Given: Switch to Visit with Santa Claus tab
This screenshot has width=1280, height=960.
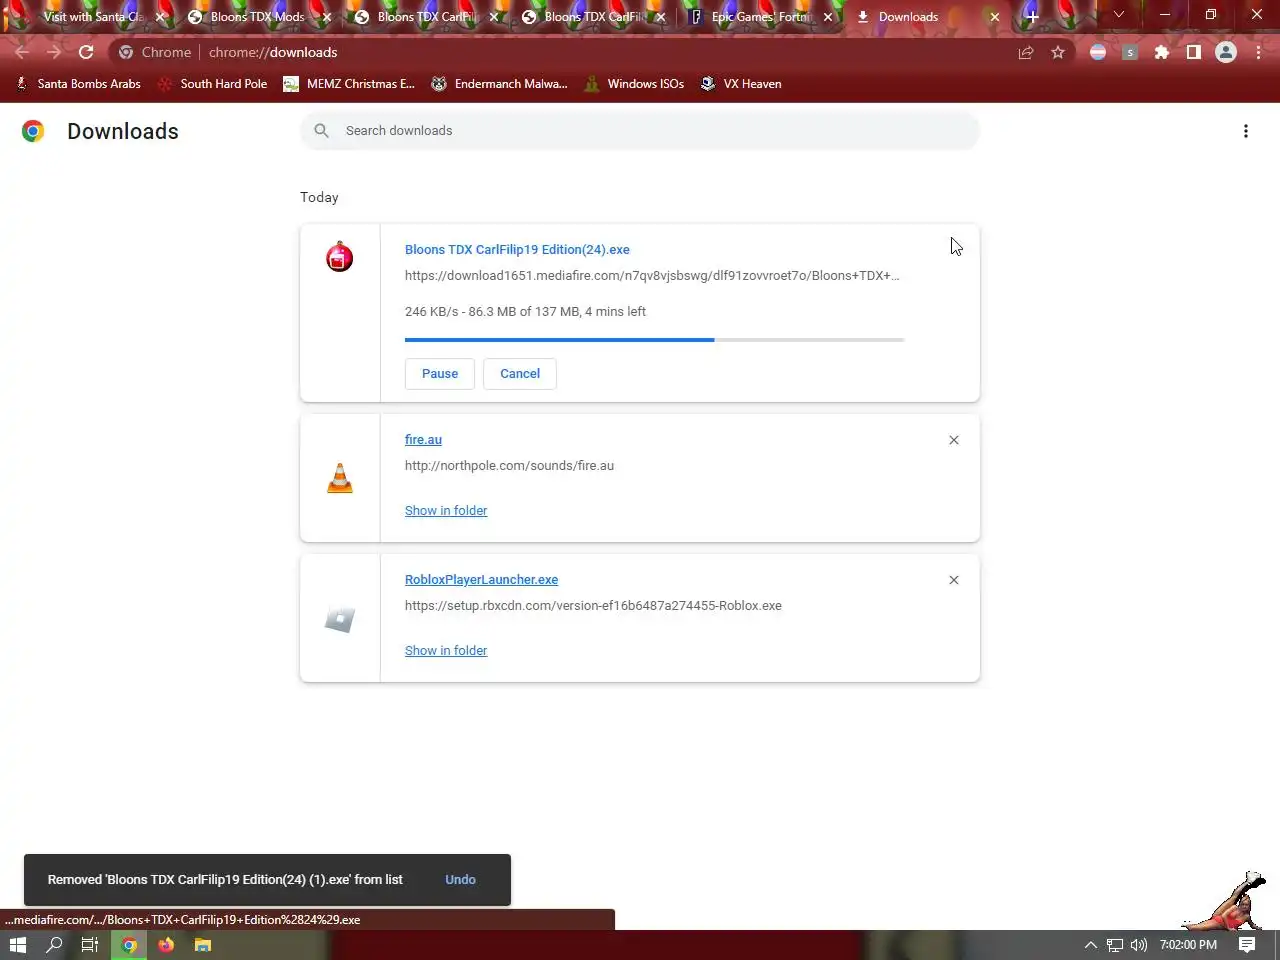Looking at the screenshot, I should [x=93, y=17].
